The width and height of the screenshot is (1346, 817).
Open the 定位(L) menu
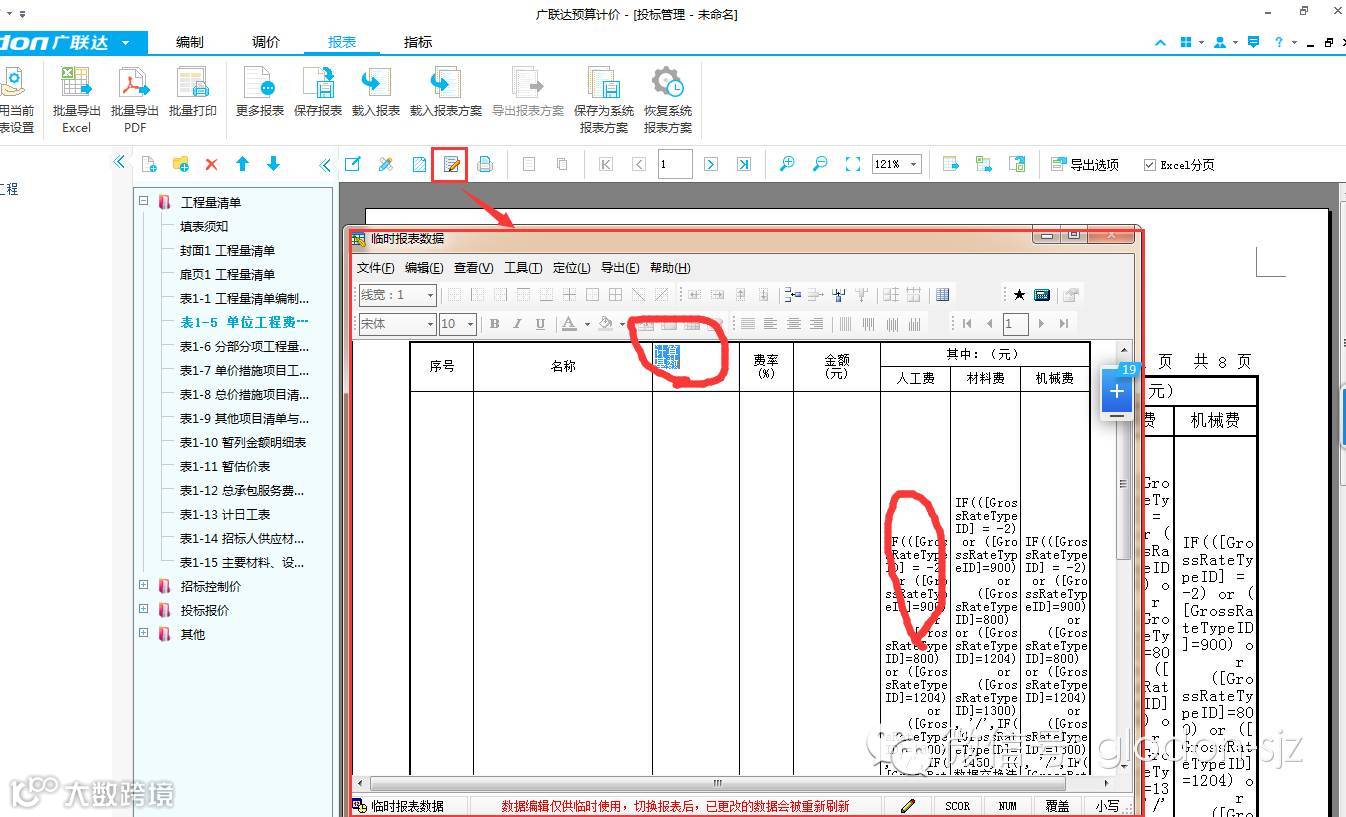[571, 268]
